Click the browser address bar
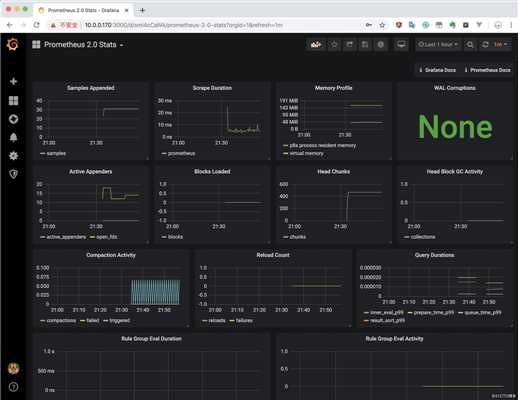The height and width of the screenshot is (400, 518). (x=220, y=25)
